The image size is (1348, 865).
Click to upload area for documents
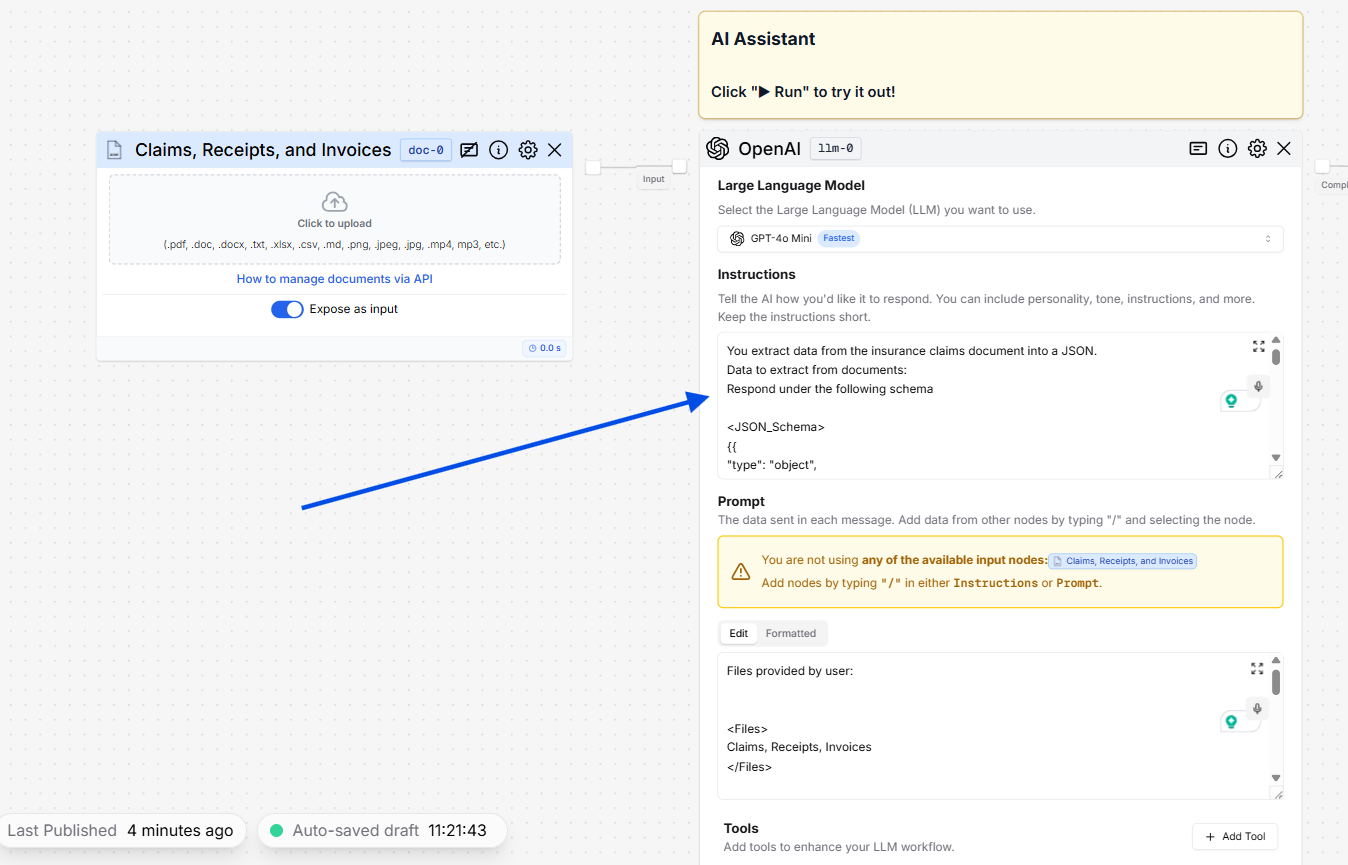[x=335, y=220]
